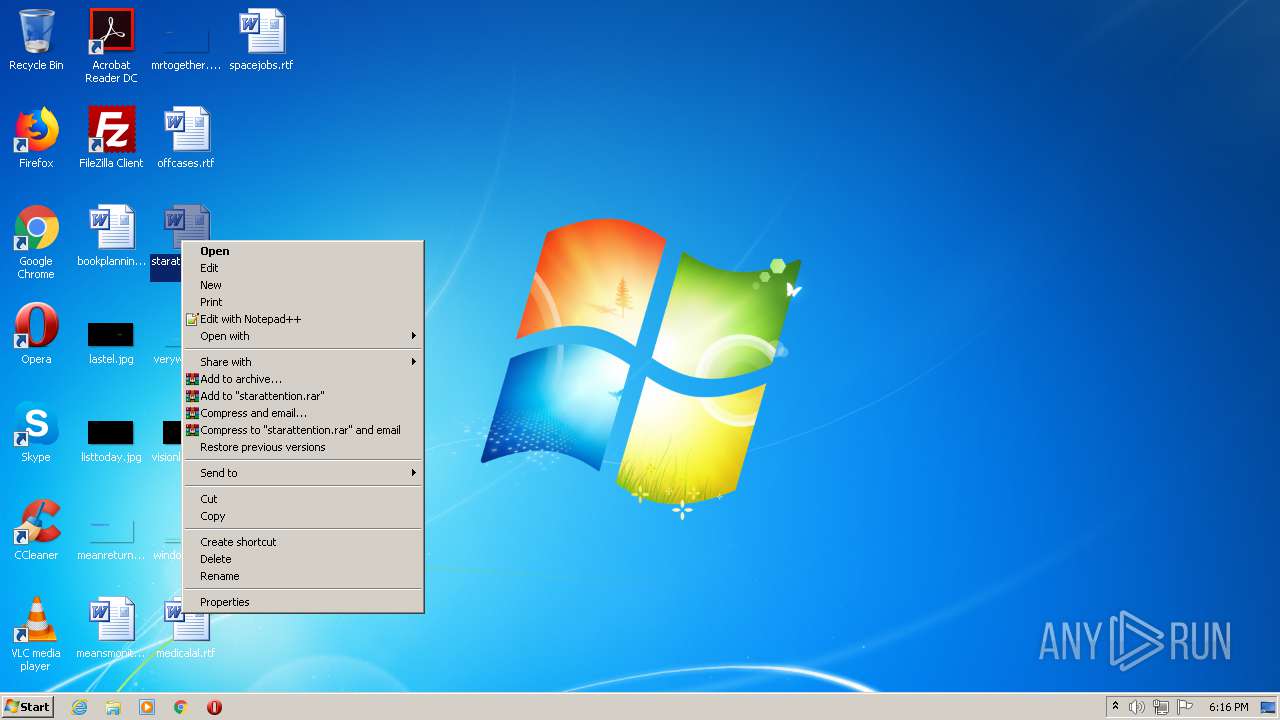Choose Add to archive... option
The height and width of the screenshot is (720, 1280).
(x=303, y=379)
